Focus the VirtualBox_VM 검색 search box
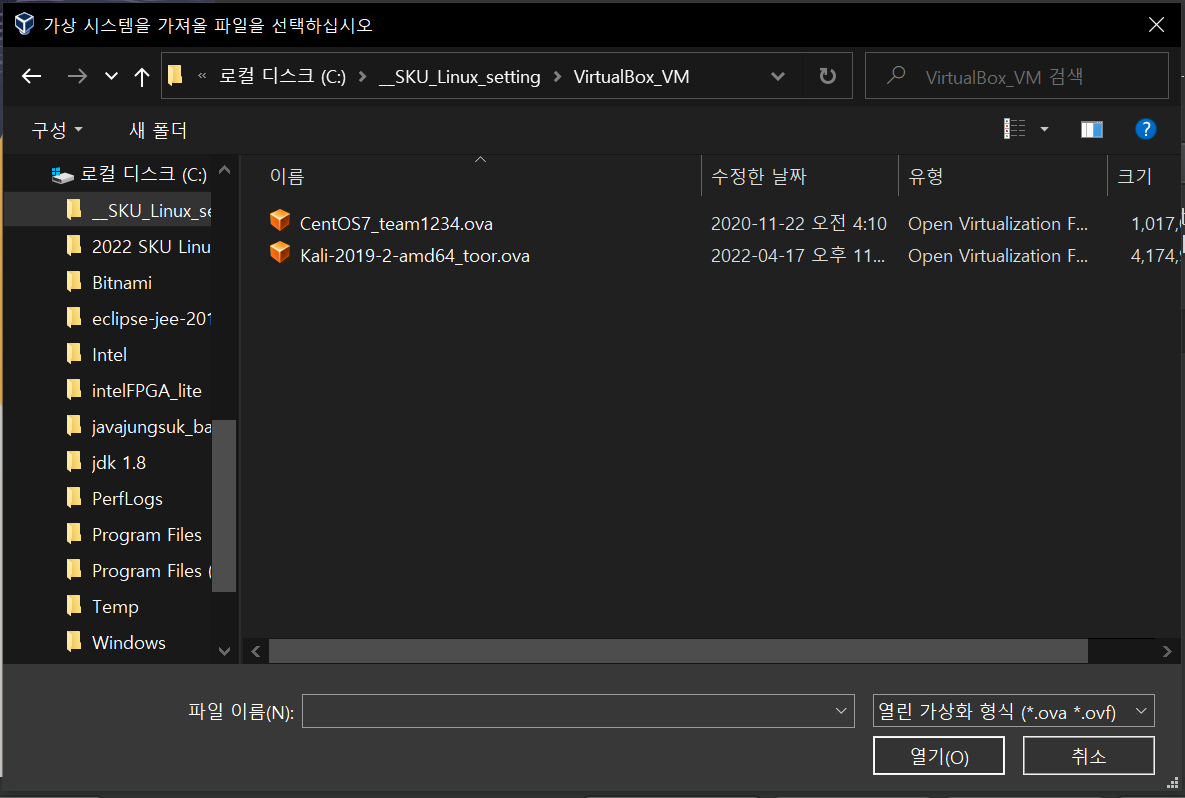Screen dimensions: 1185x798 click(1016, 76)
